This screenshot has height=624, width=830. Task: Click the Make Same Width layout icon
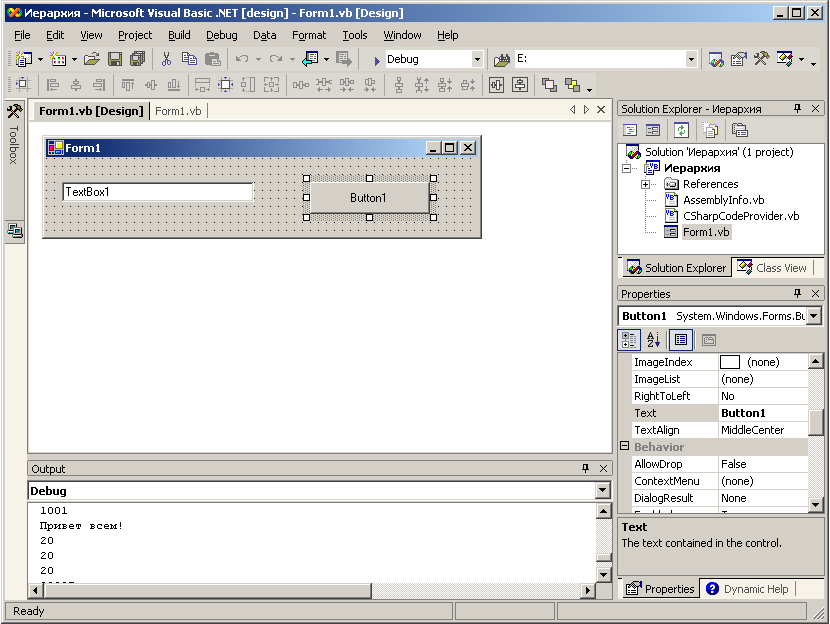click(x=202, y=85)
